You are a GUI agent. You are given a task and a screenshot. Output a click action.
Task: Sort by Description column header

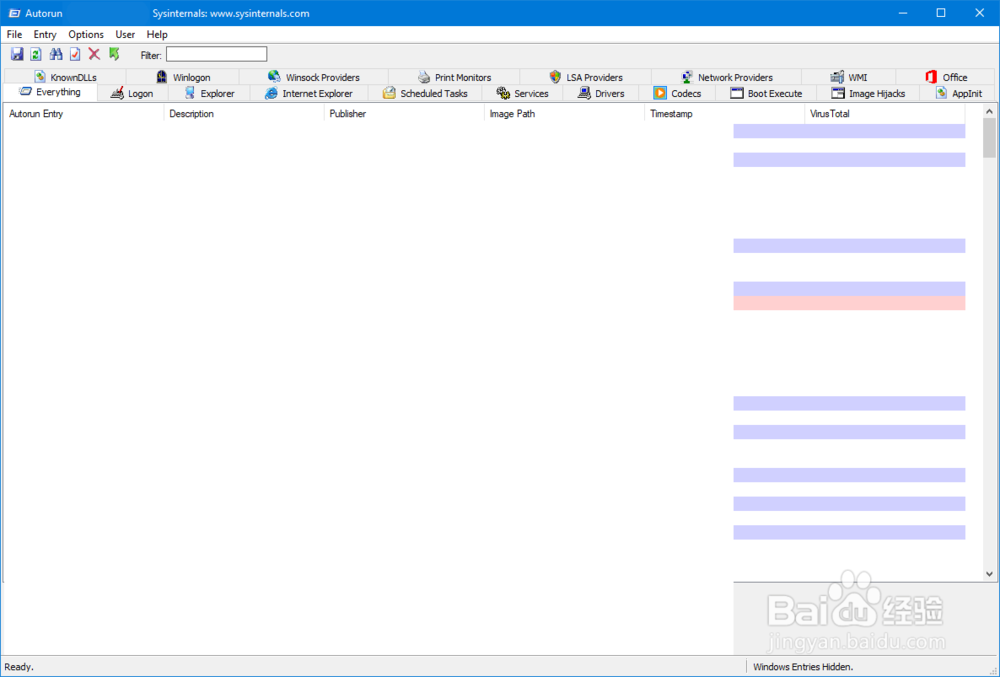click(x=244, y=113)
